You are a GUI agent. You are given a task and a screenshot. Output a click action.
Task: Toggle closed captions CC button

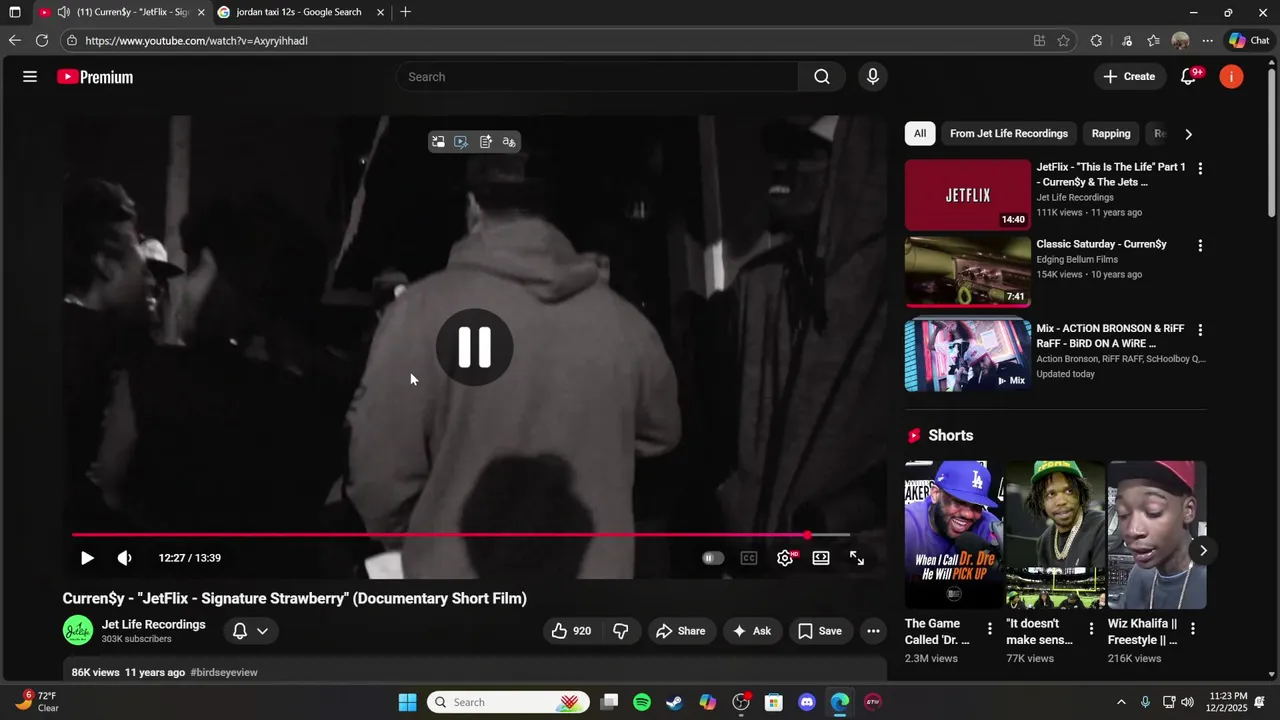click(x=749, y=558)
